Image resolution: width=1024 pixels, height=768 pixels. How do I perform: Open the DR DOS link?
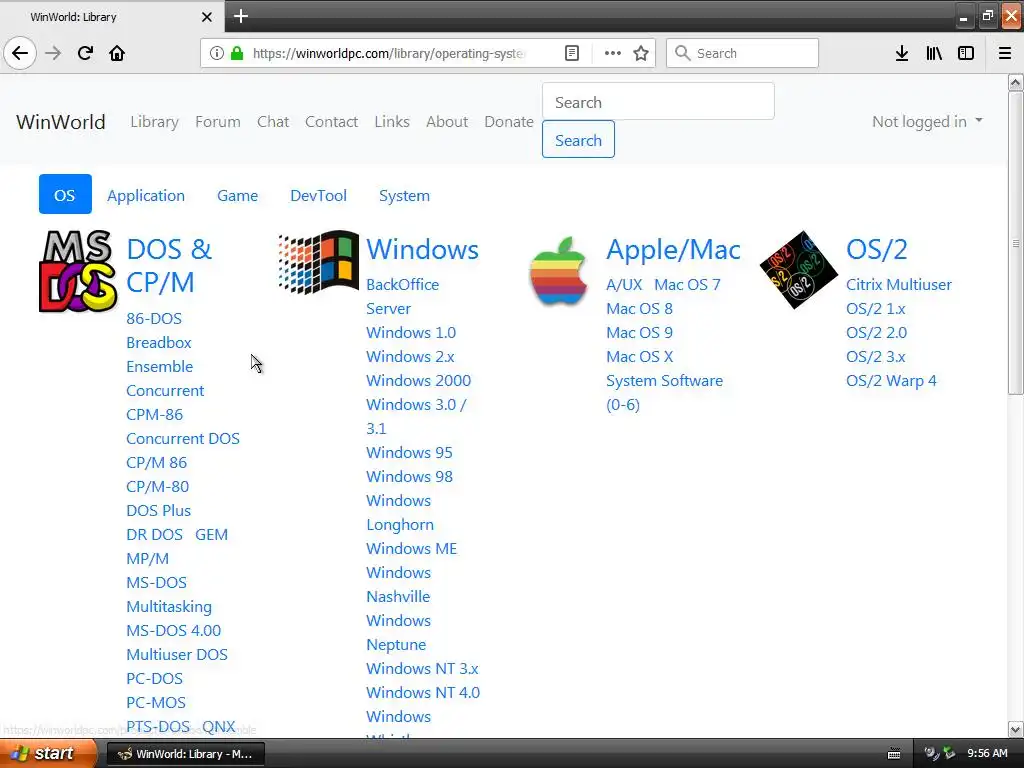point(154,534)
